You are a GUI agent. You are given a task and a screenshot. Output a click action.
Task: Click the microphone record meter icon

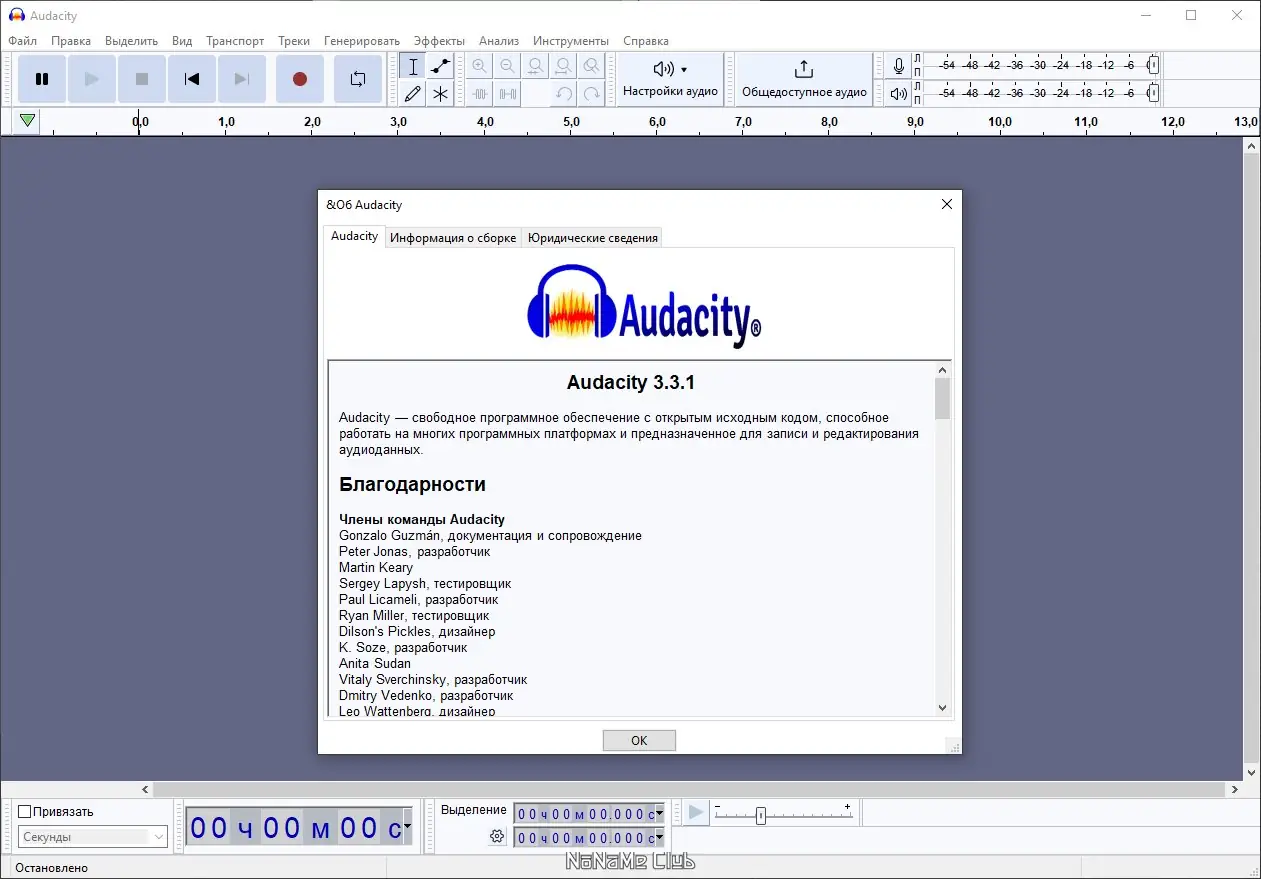click(x=899, y=66)
